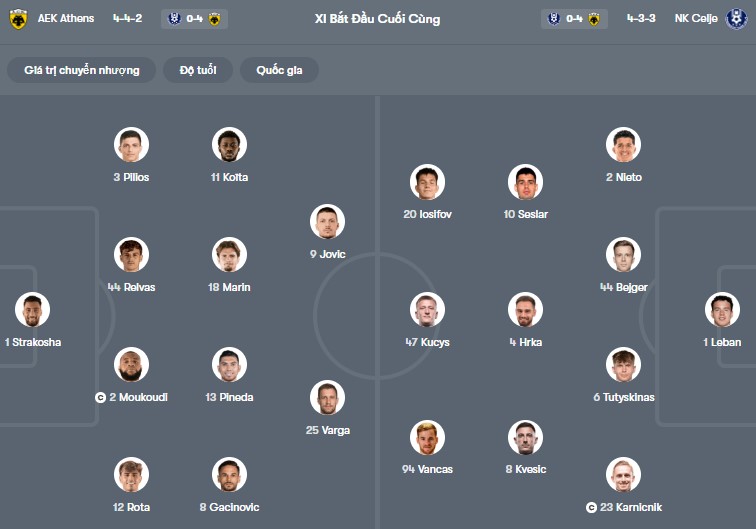Click Koita's player avatar
The height and width of the screenshot is (529, 756).
coord(229,145)
